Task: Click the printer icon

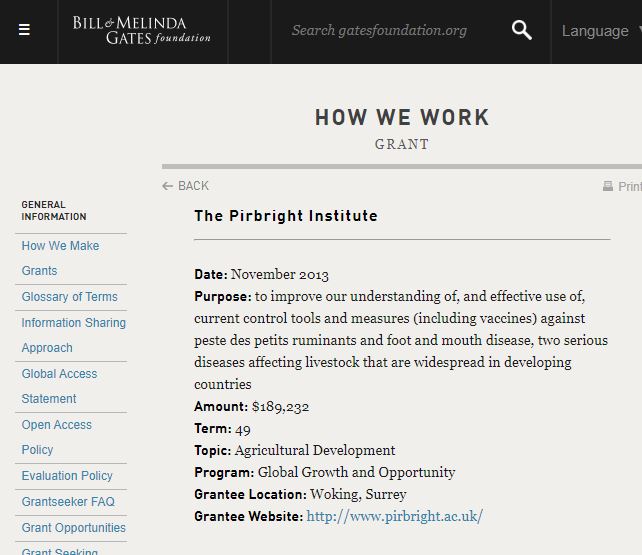Action: point(608,186)
